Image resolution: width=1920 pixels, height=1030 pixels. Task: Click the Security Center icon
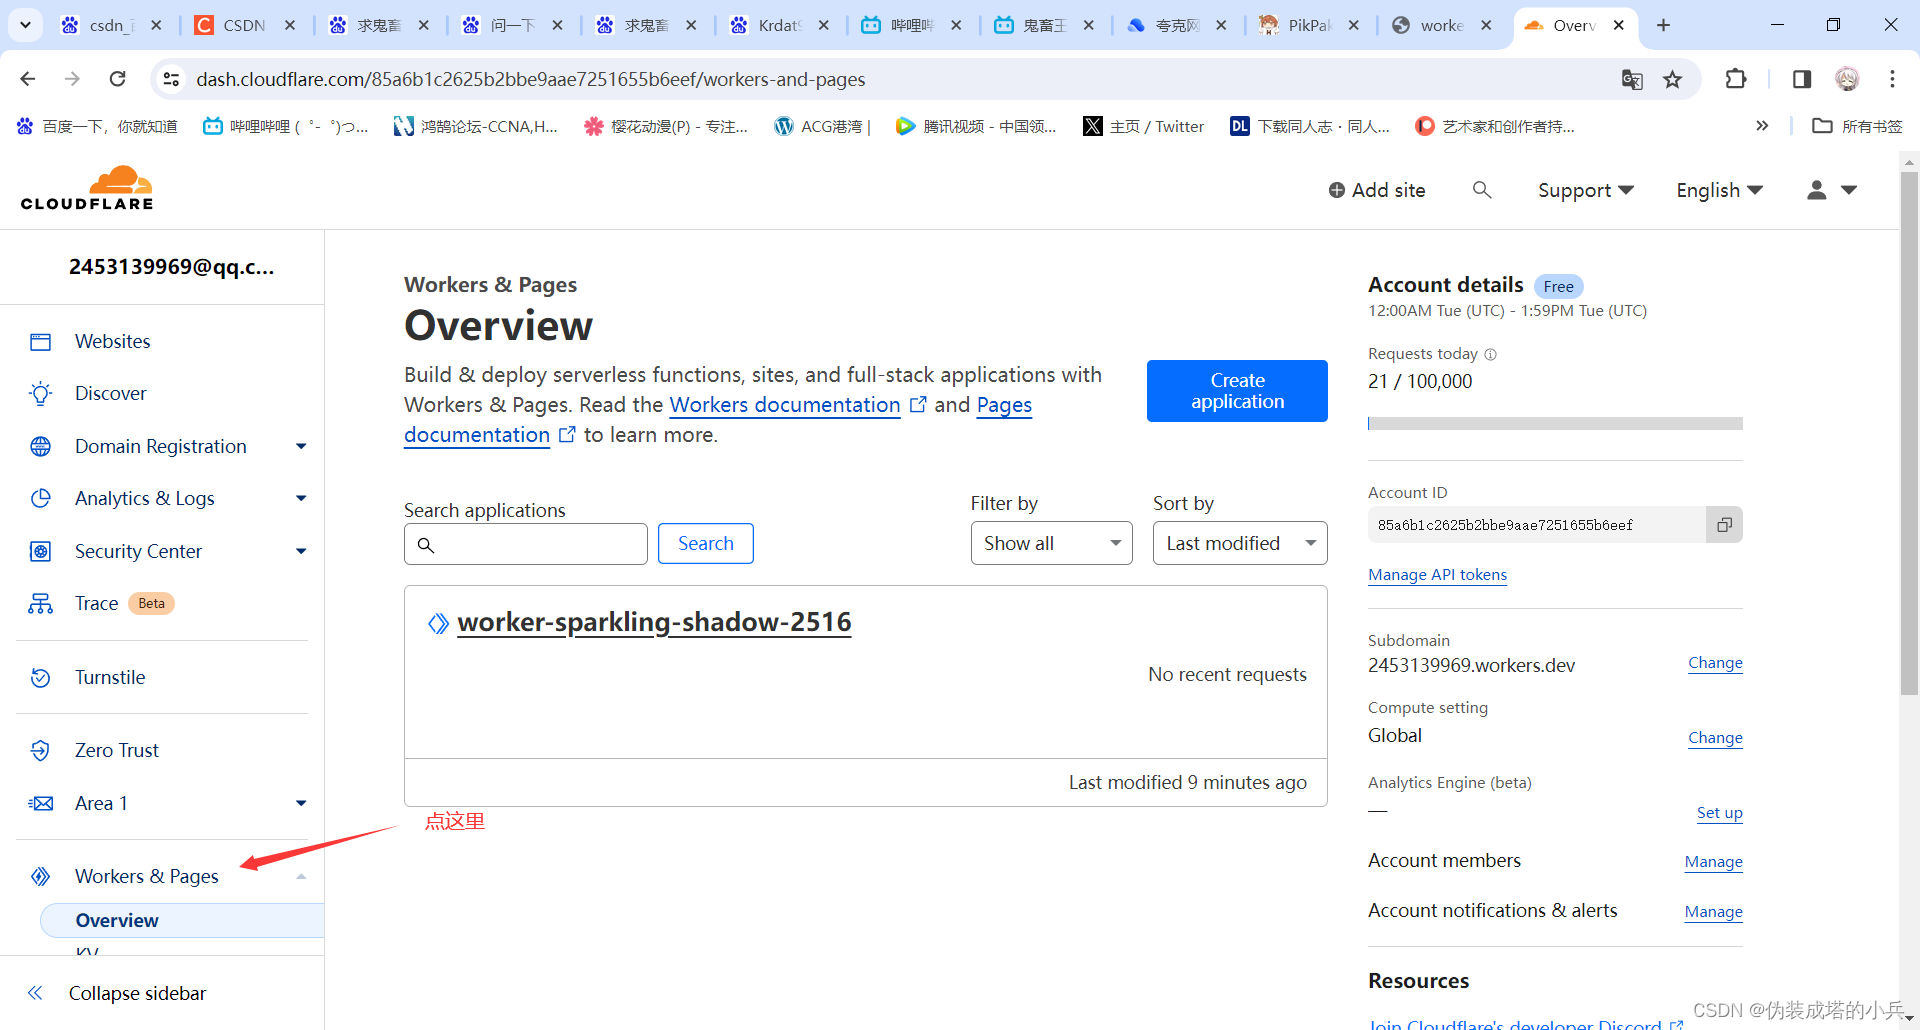[x=40, y=552]
